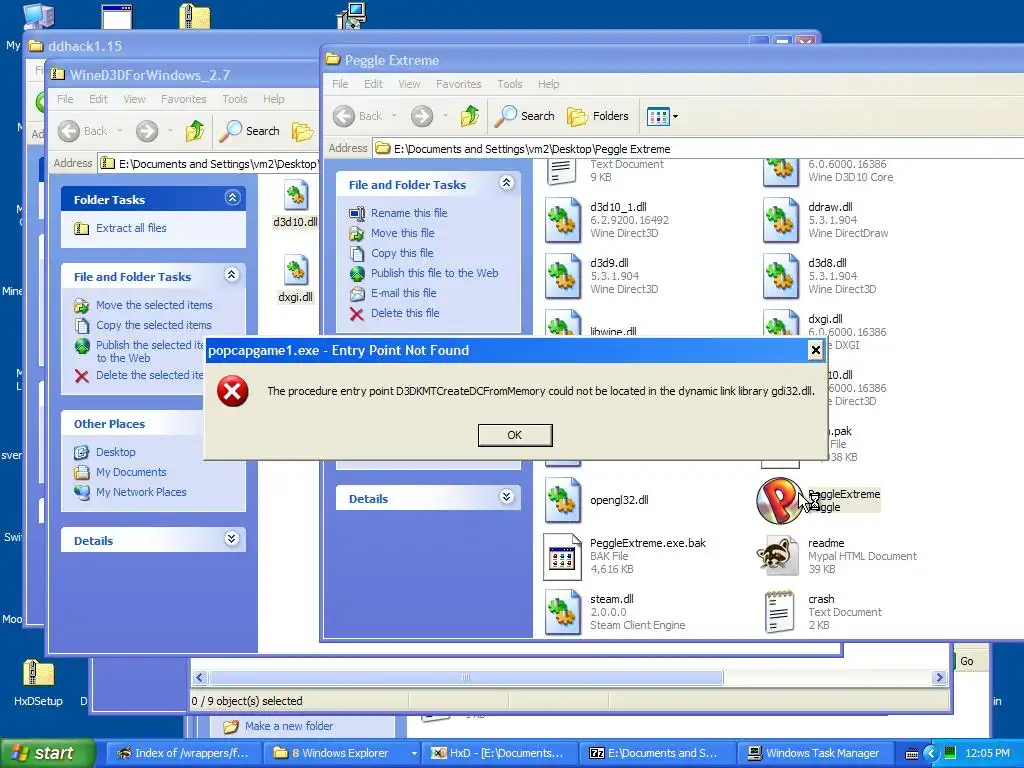Select the d3d8.dll file icon
Screen dimensions: 1024x768
[x=780, y=276]
